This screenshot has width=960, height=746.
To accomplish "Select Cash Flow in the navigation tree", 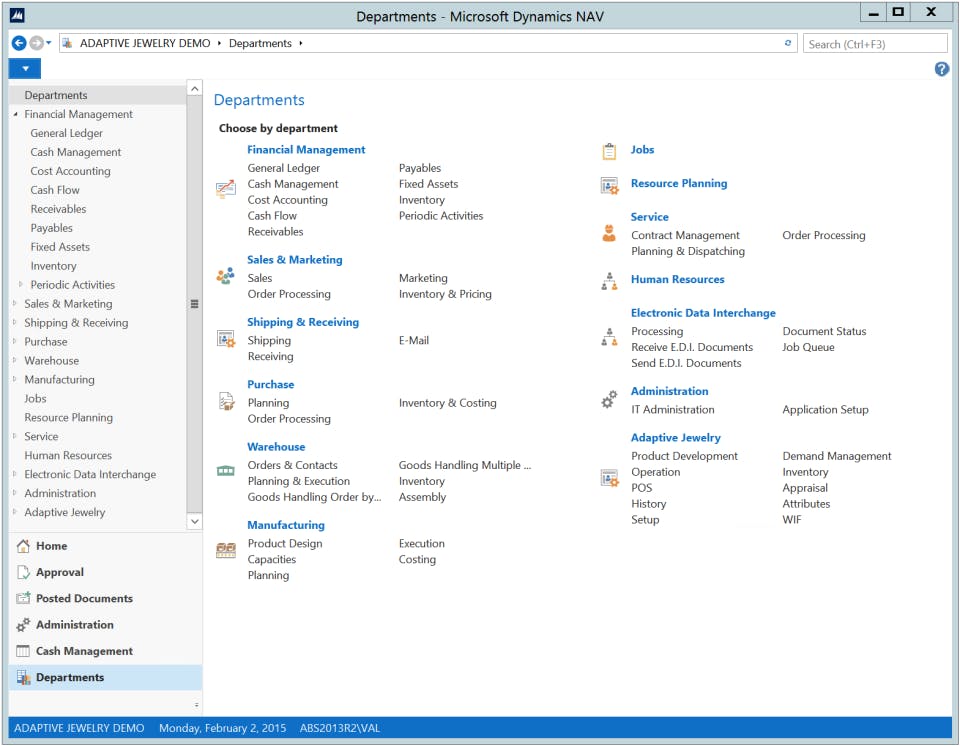I will (55, 190).
